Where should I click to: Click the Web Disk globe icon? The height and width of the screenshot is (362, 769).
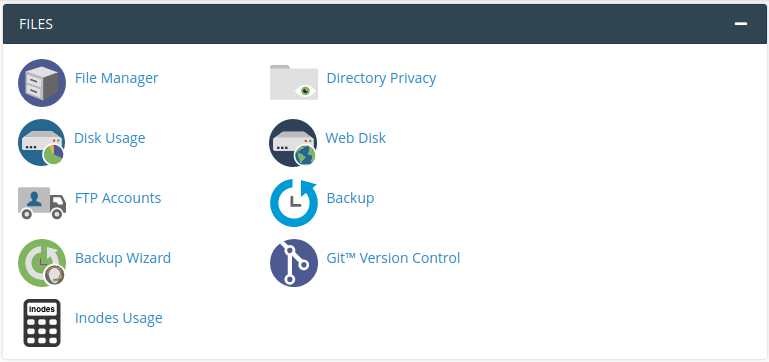[x=293, y=143]
